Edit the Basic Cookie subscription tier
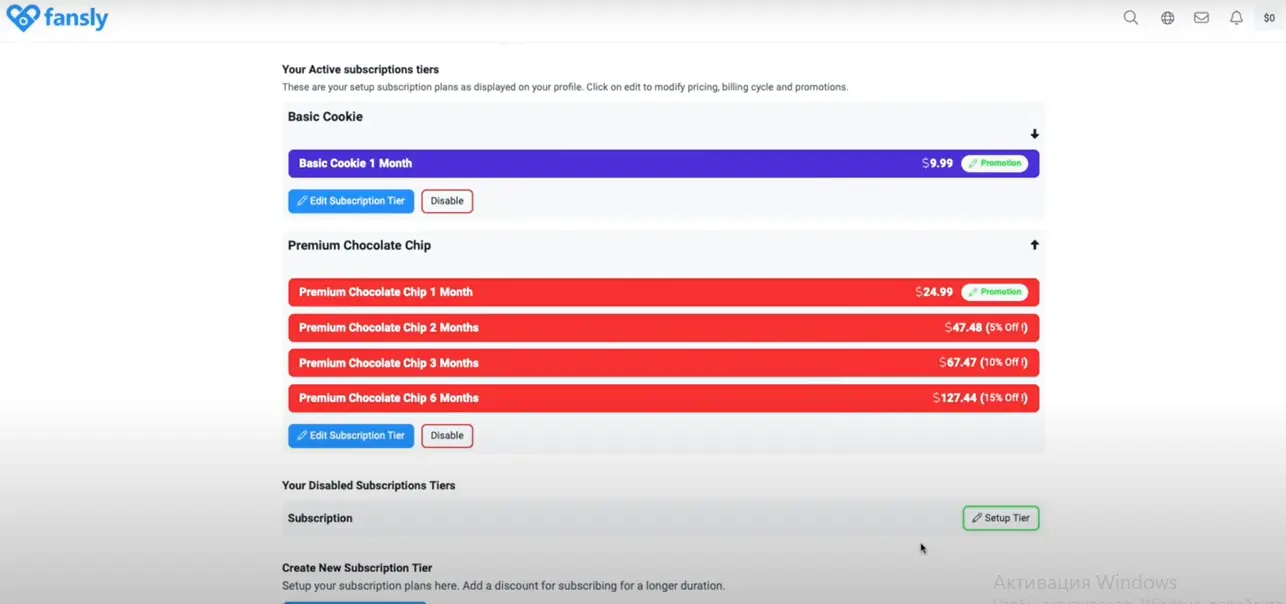 [351, 201]
